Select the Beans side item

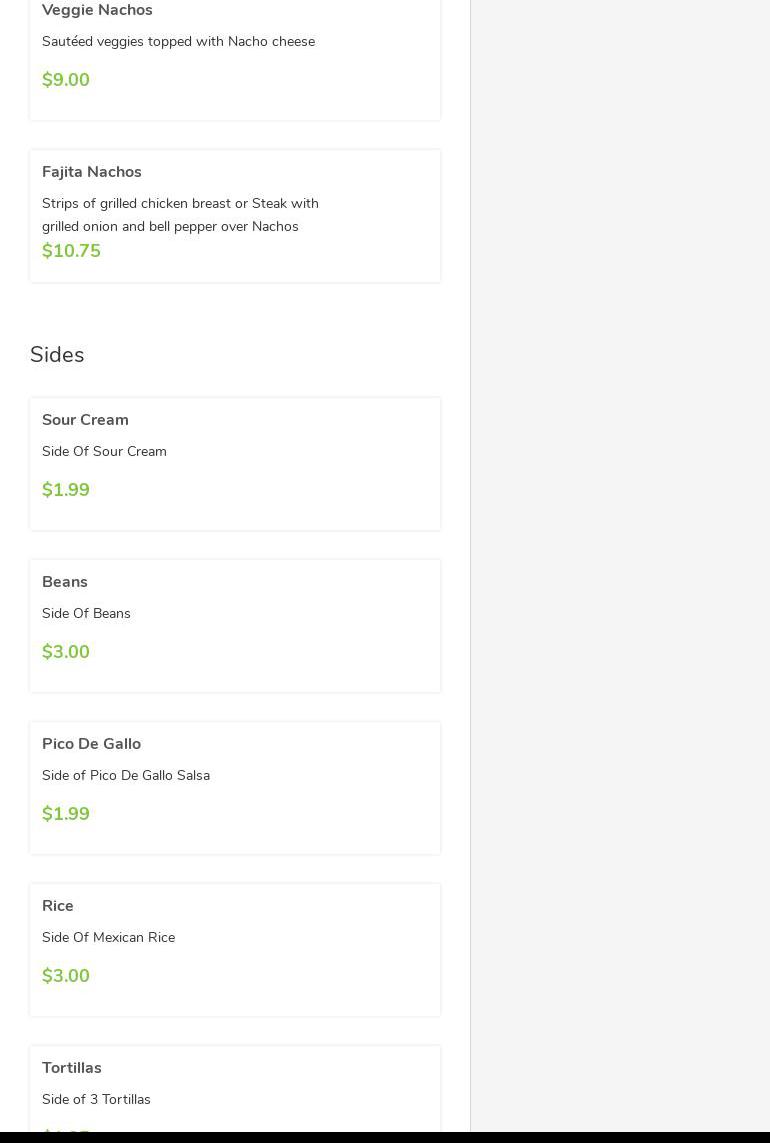pyautogui.click(x=65, y=582)
